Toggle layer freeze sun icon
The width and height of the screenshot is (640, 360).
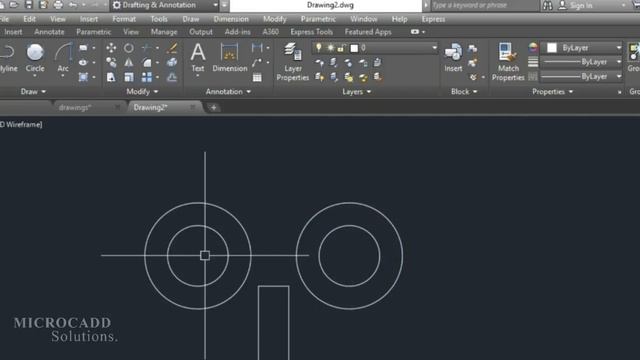click(330, 48)
